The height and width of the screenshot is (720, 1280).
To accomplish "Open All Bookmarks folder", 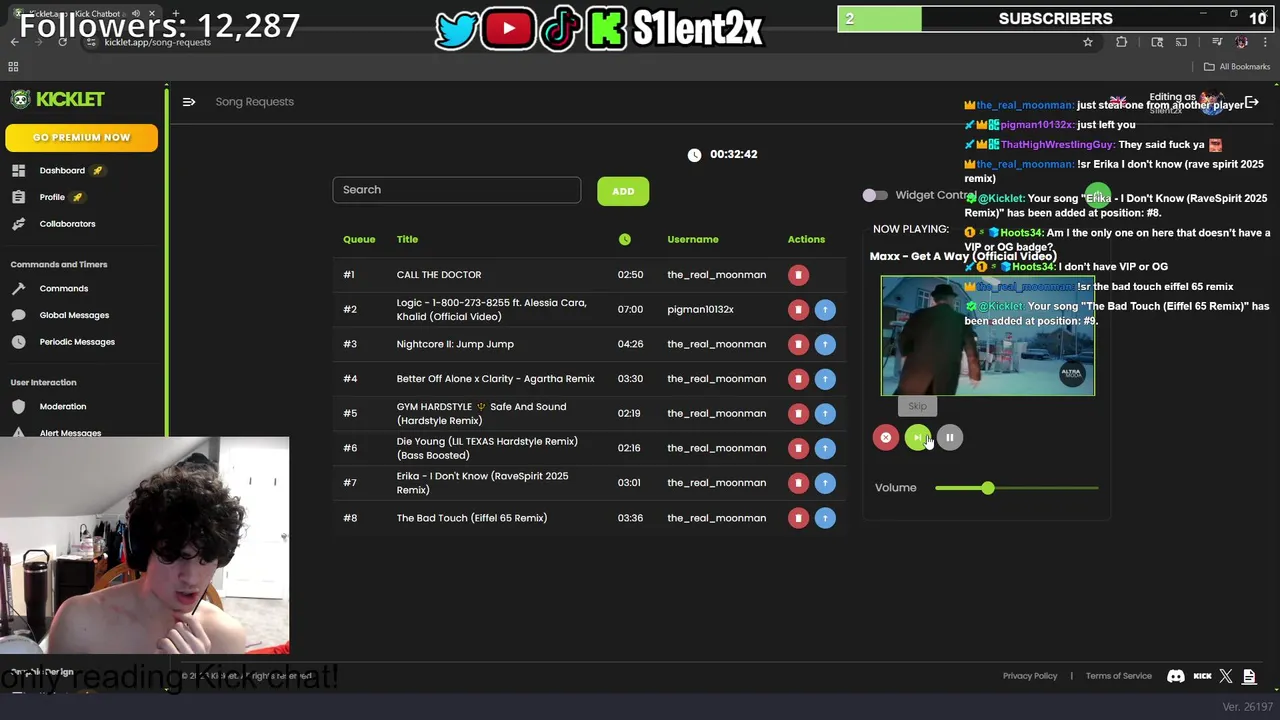I will [x=1237, y=67].
